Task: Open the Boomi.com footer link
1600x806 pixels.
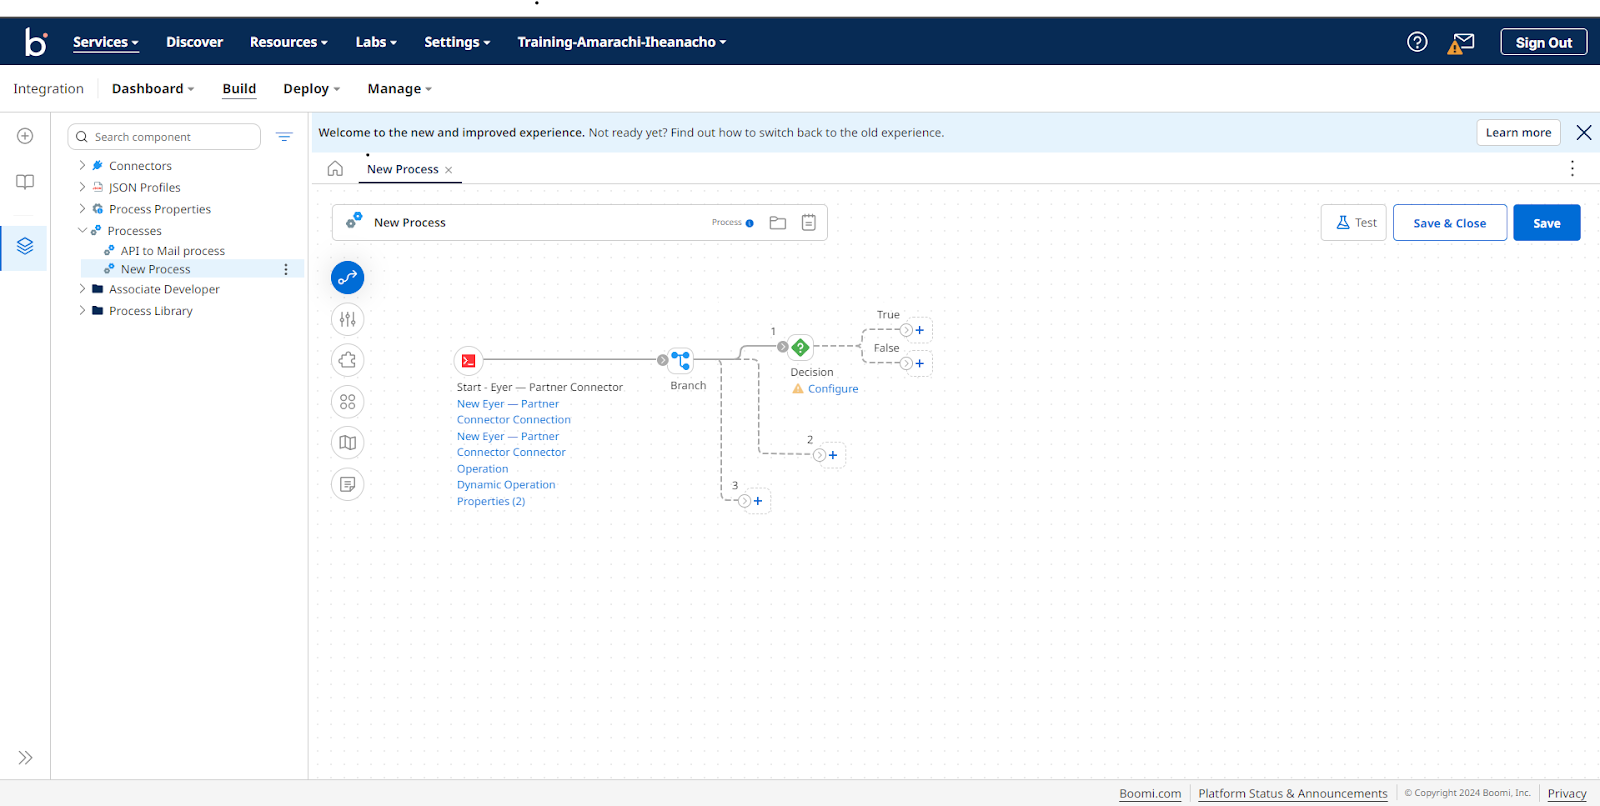Action: coord(1150,793)
